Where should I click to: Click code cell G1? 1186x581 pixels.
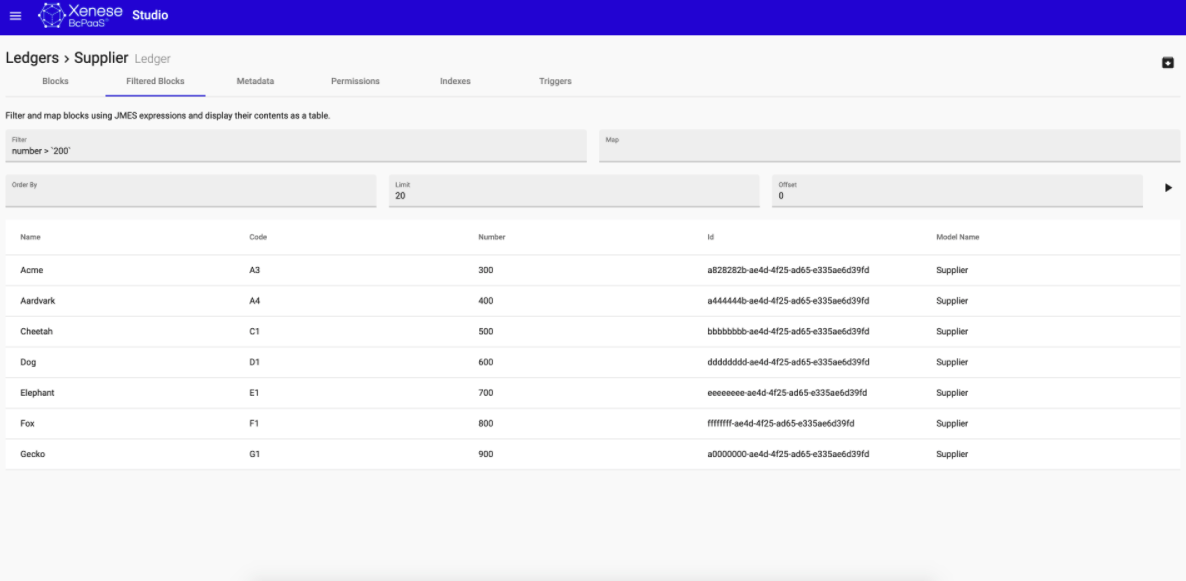254,454
